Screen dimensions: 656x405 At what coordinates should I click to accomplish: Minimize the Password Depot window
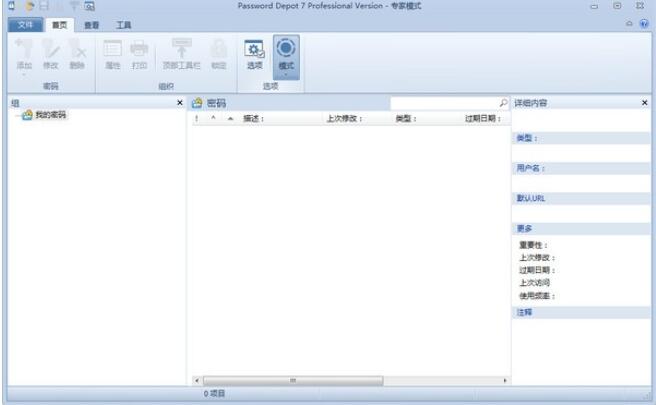pos(594,6)
